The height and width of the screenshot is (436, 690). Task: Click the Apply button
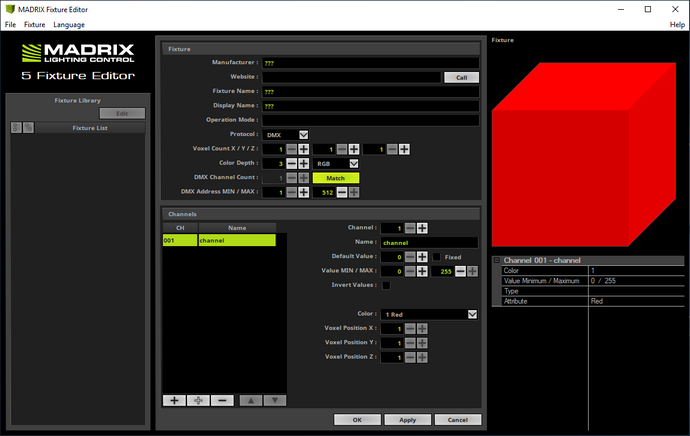coord(407,420)
